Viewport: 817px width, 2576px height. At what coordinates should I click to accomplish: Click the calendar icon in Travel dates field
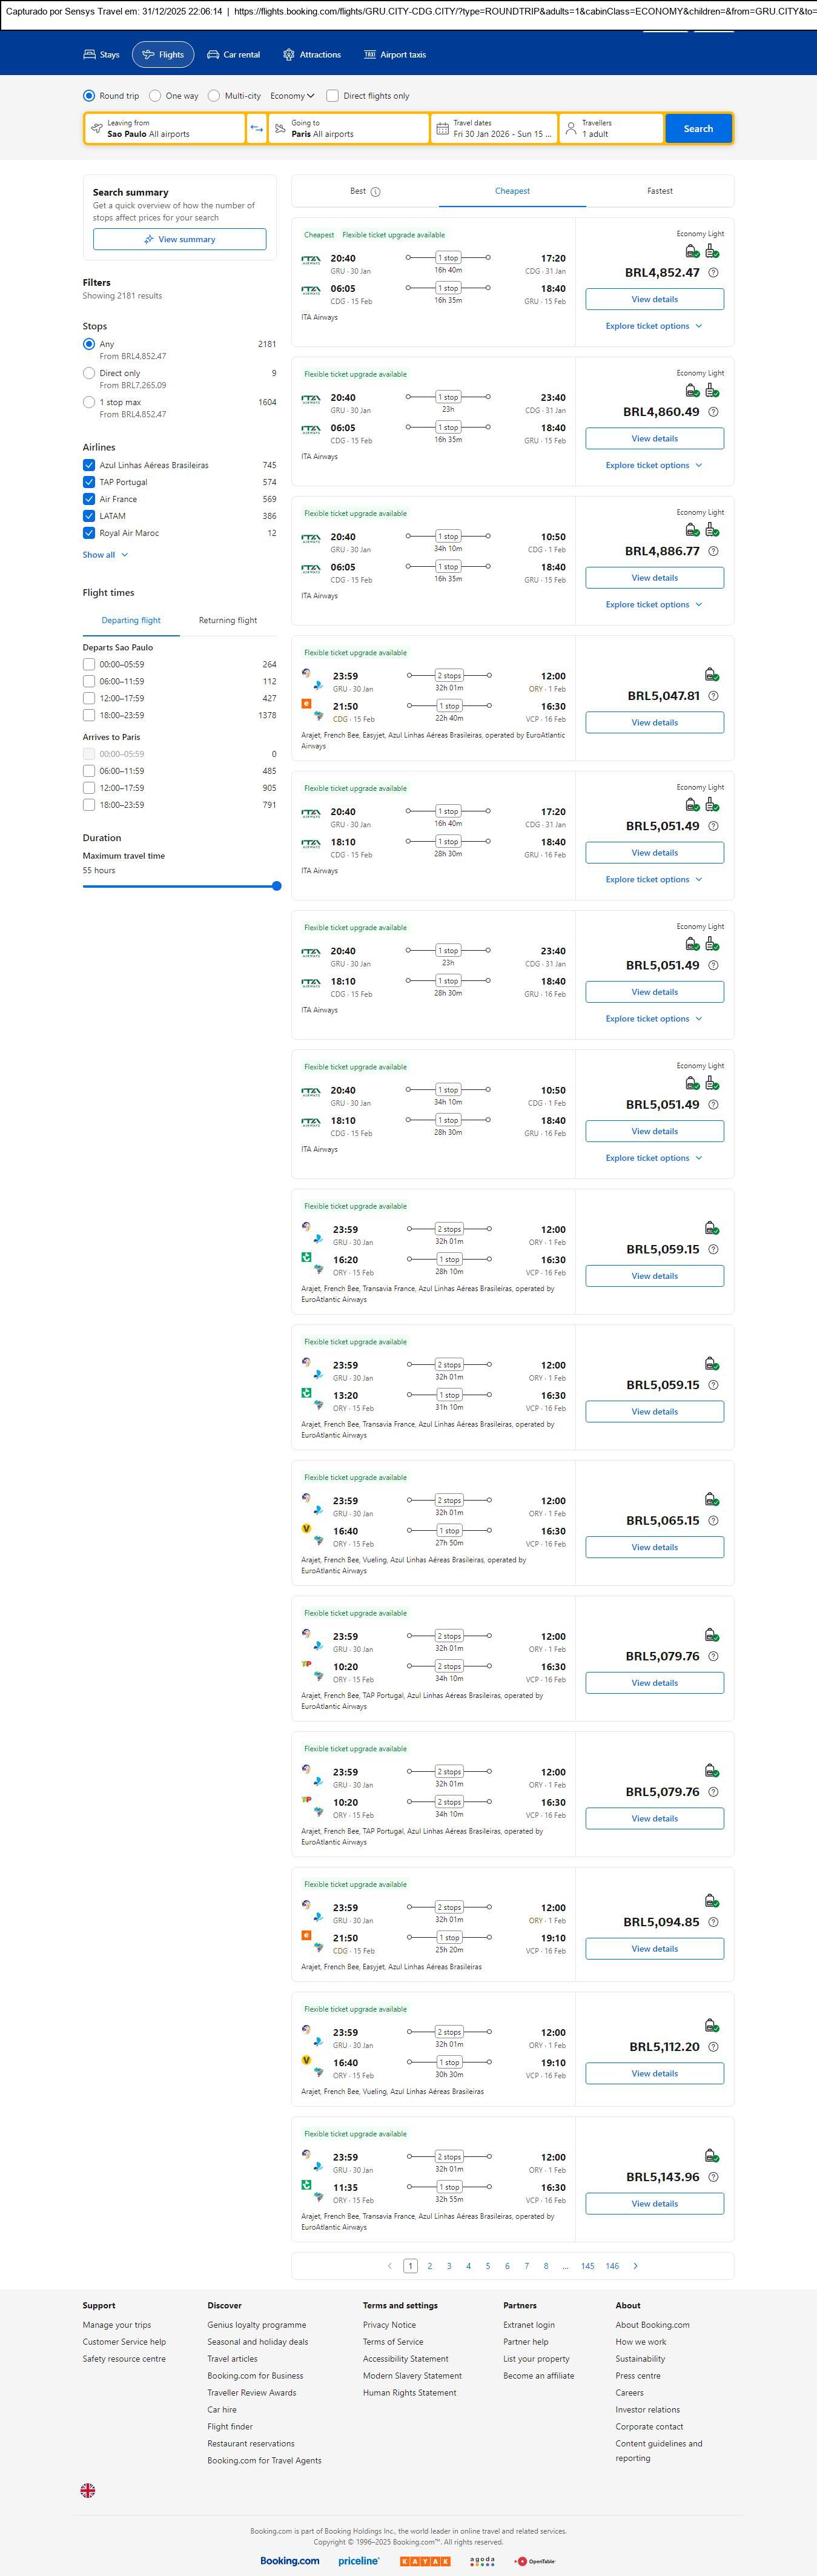[442, 128]
